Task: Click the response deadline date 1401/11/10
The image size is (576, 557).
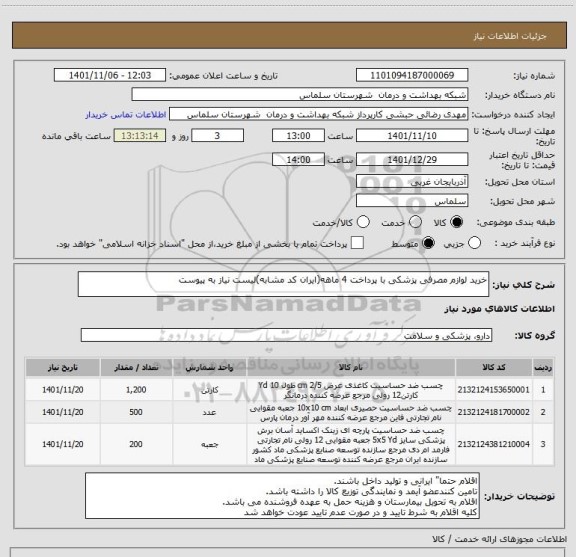Action: 412,136
